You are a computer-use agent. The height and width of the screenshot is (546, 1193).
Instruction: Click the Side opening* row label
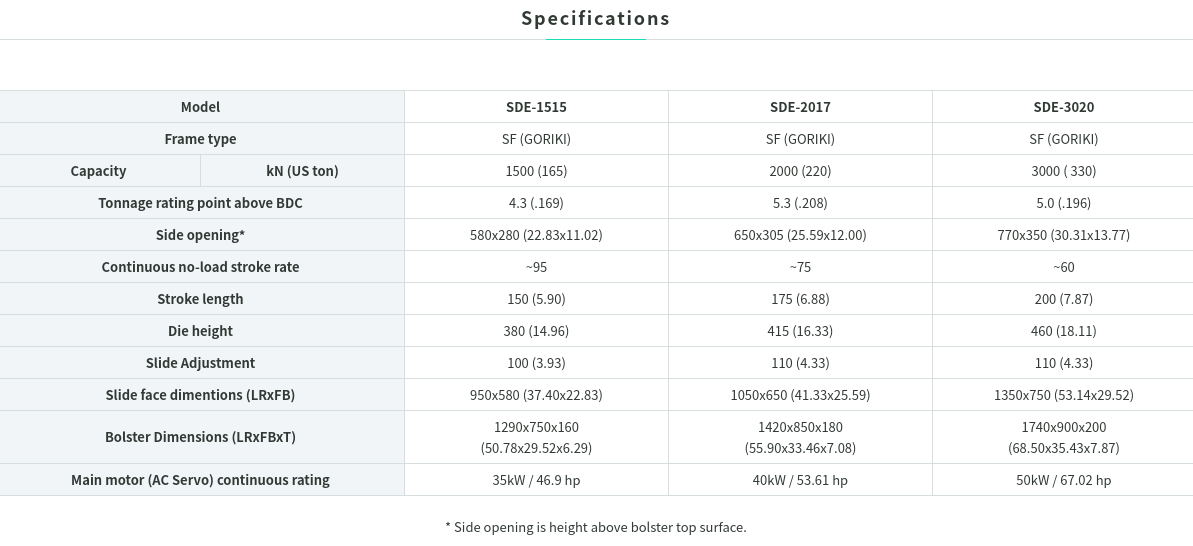click(201, 235)
